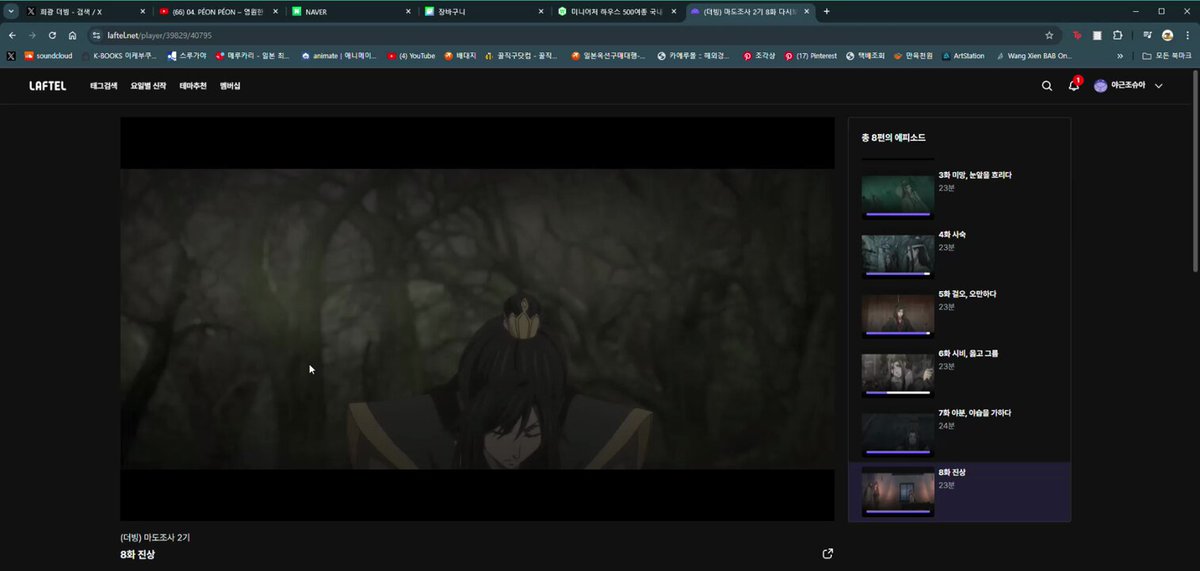Close the NAVER tab
This screenshot has width=1200, height=571.
406,11
